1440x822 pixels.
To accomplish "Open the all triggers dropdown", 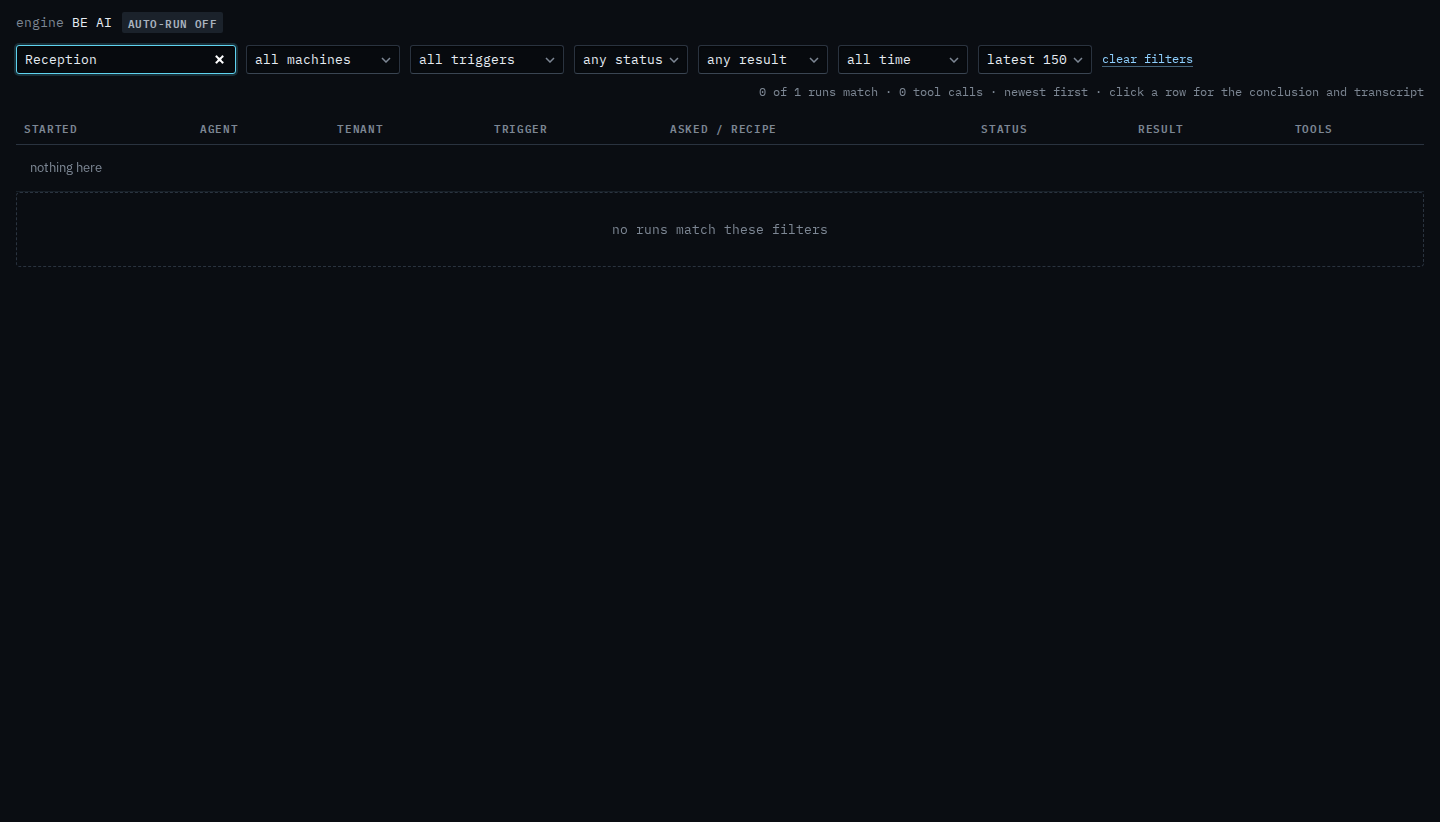I will click(487, 60).
